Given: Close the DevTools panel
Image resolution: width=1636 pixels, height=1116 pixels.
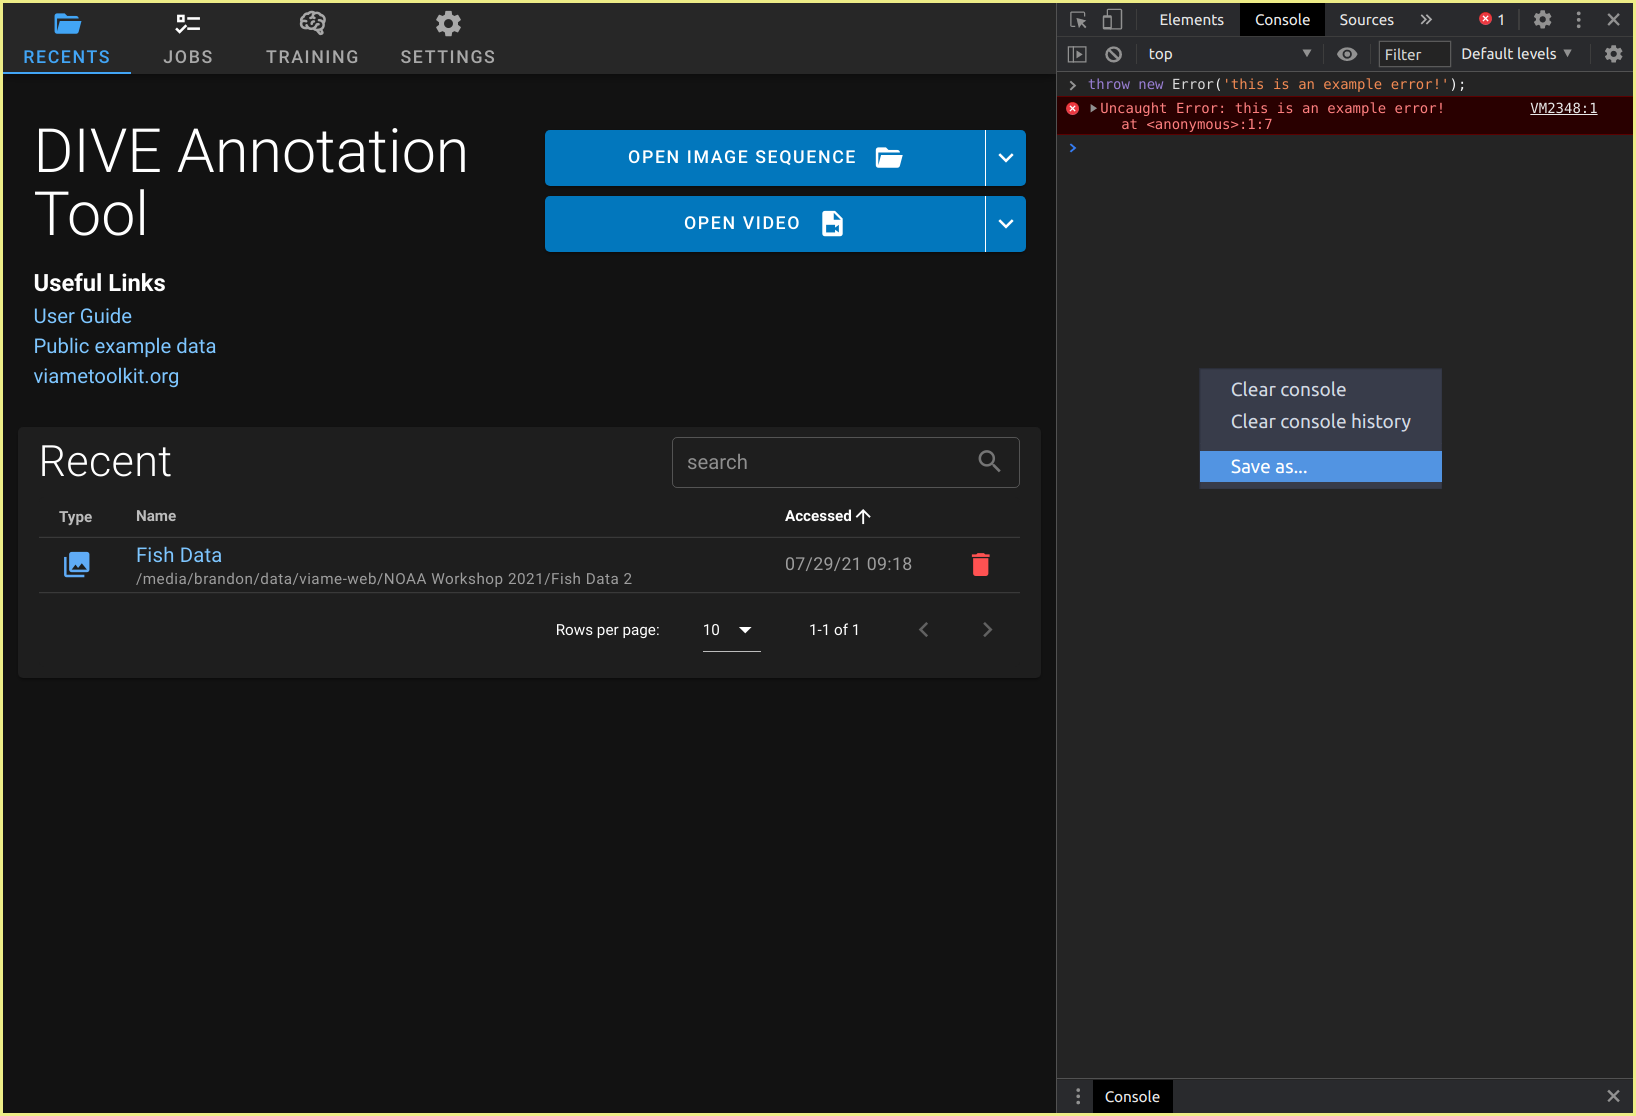Looking at the screenshot, I should [1614, 20].
